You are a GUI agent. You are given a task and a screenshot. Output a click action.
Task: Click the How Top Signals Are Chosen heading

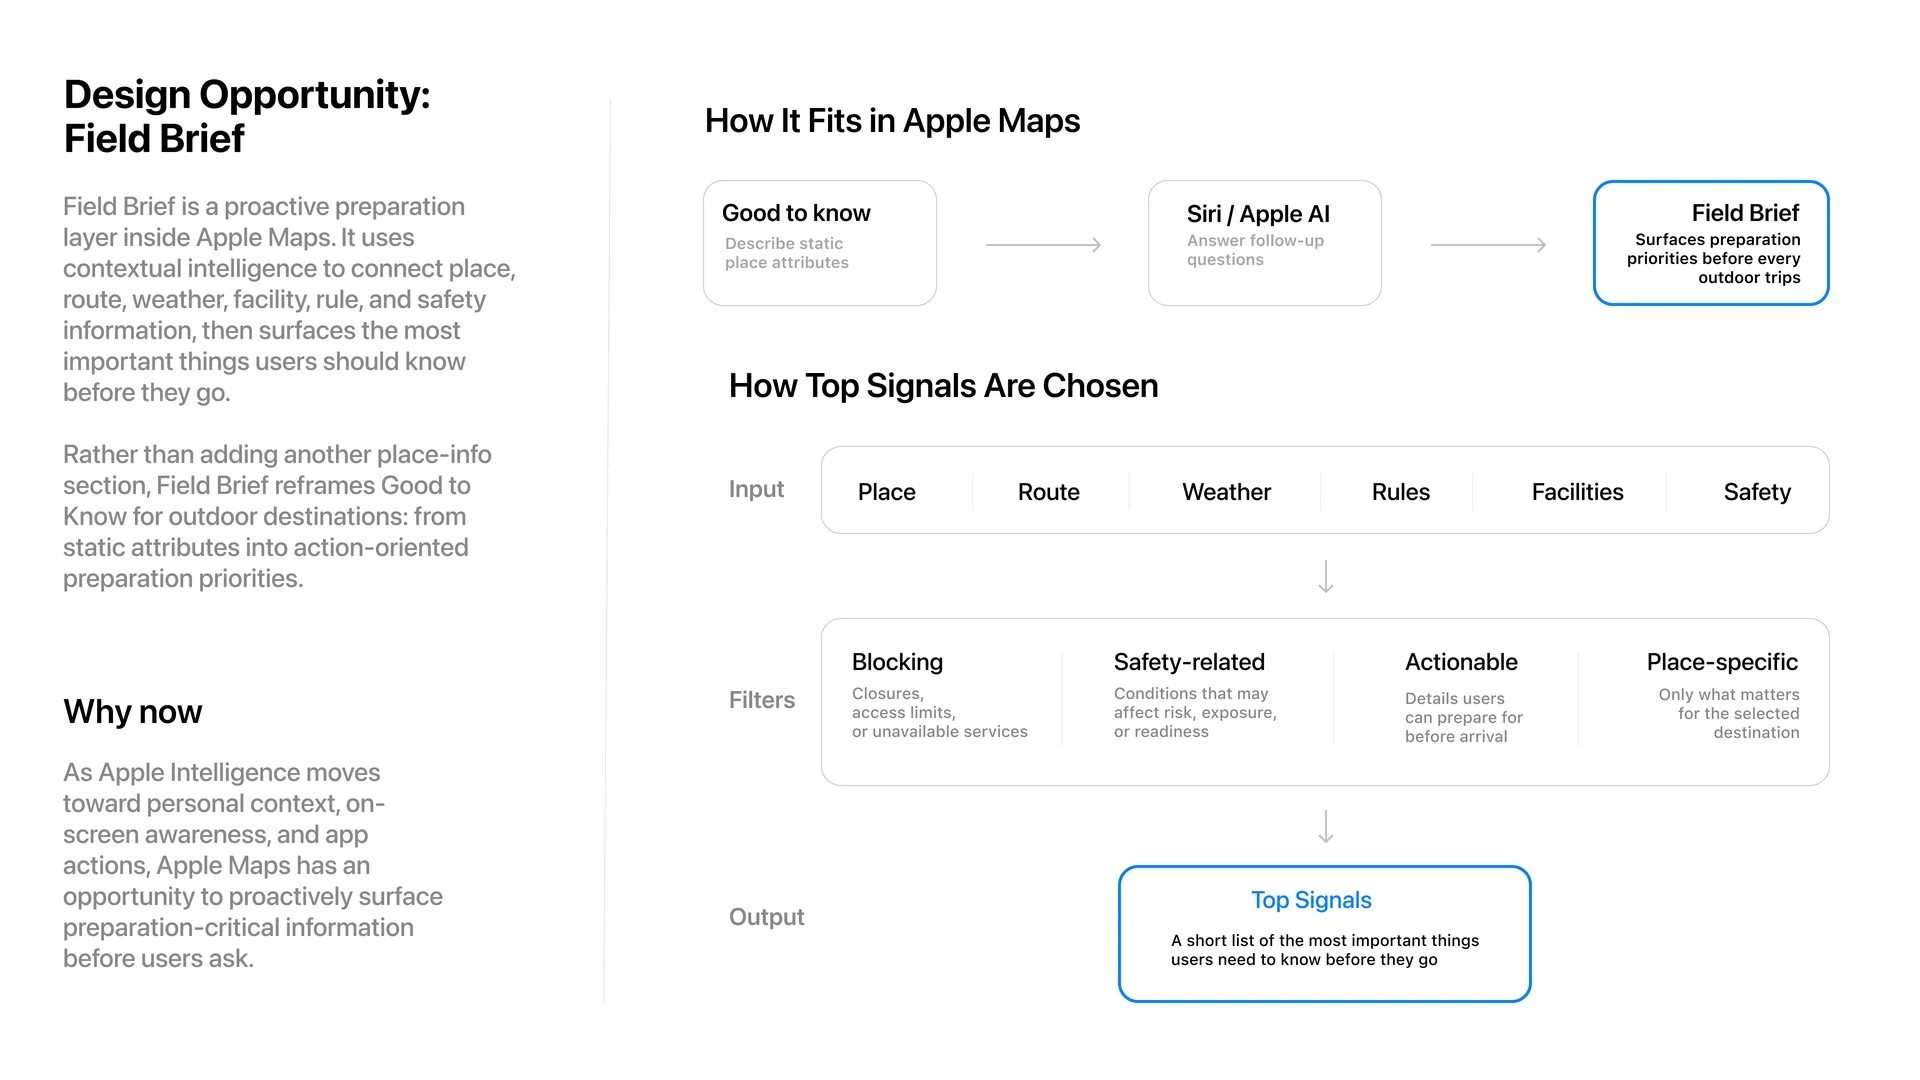(x=943, y=386)
